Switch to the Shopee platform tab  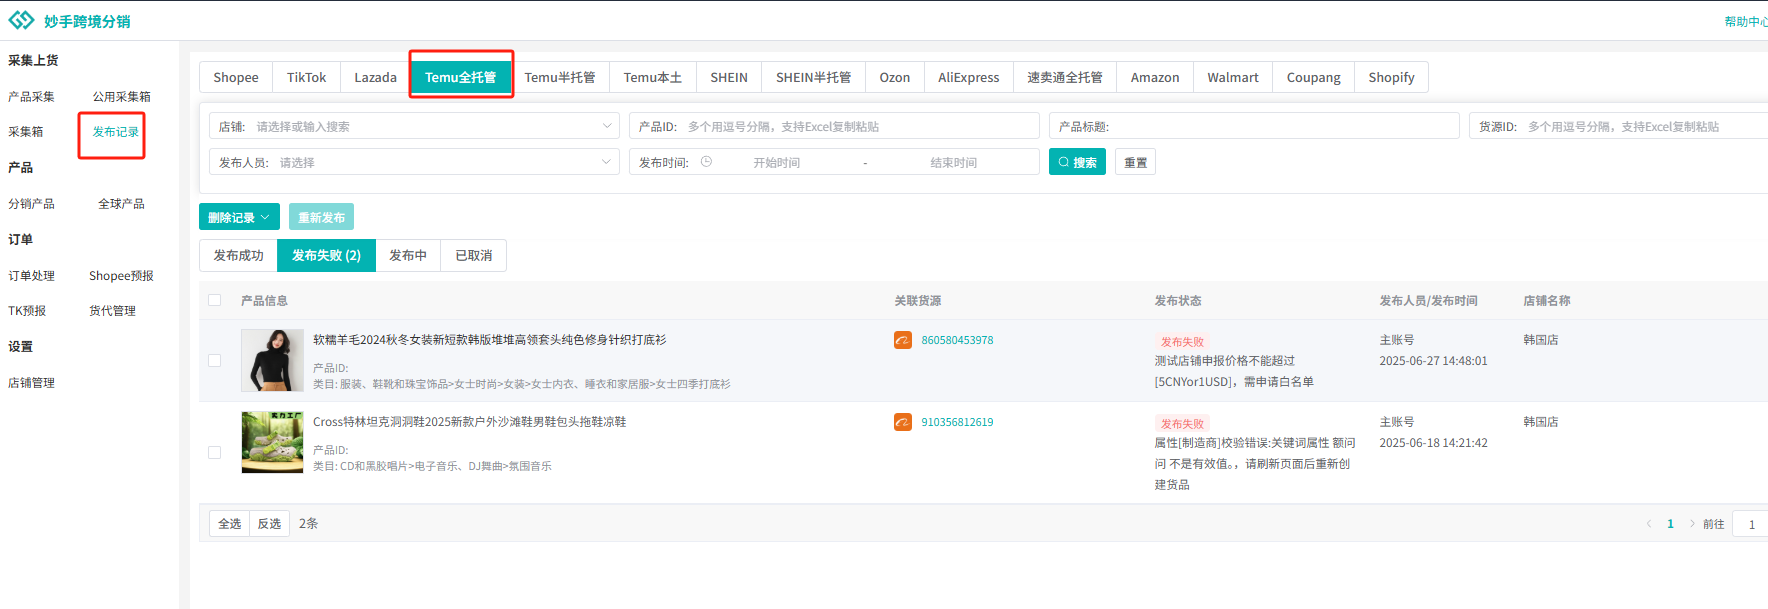click(x=236, y=77)
